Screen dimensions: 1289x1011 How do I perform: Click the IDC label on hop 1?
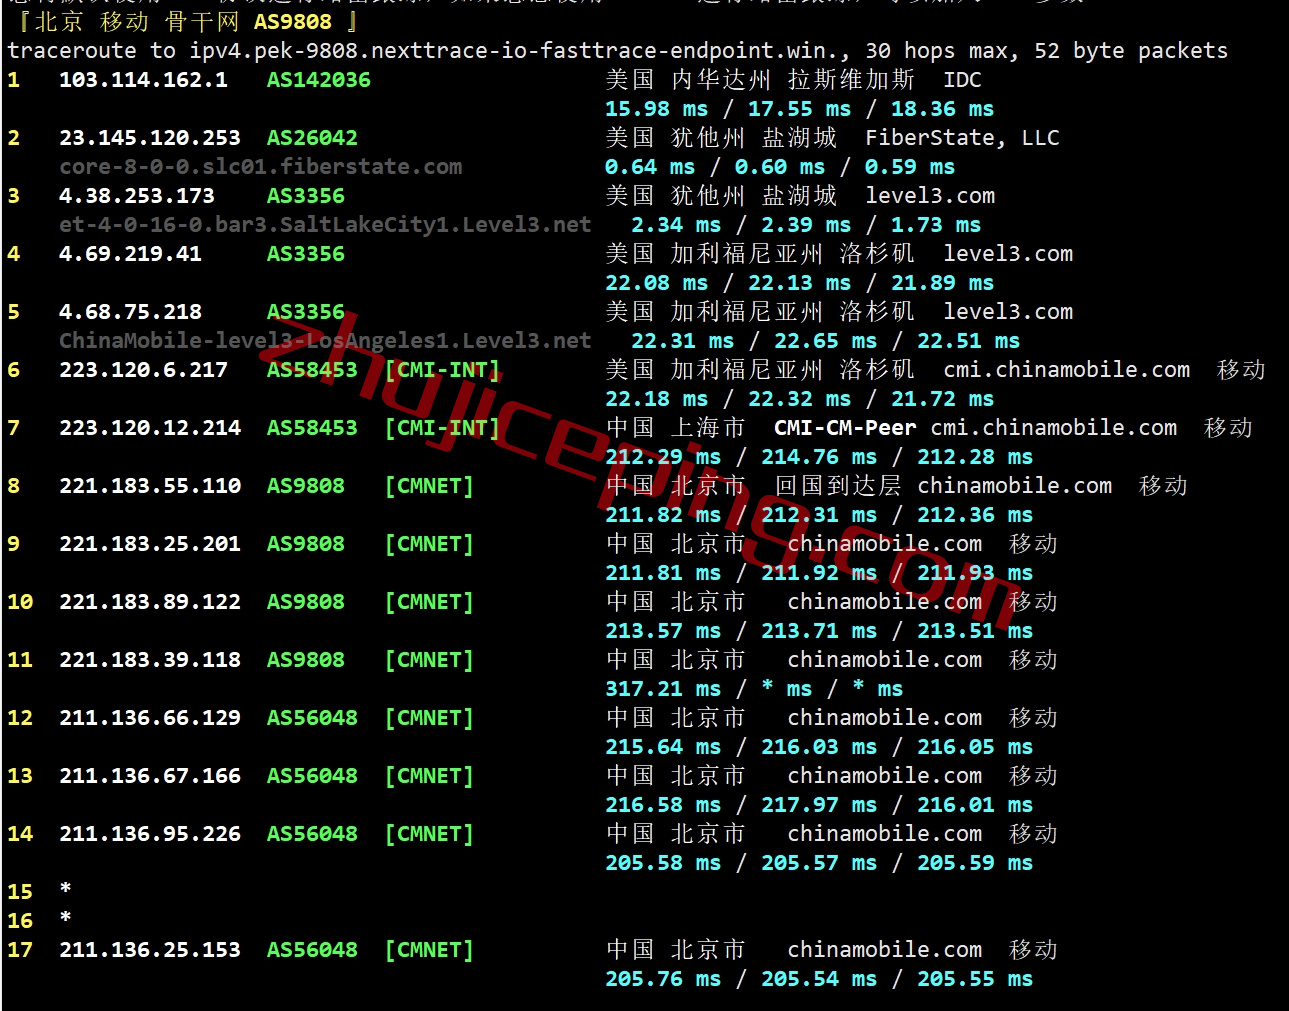(x=962, y=80)
